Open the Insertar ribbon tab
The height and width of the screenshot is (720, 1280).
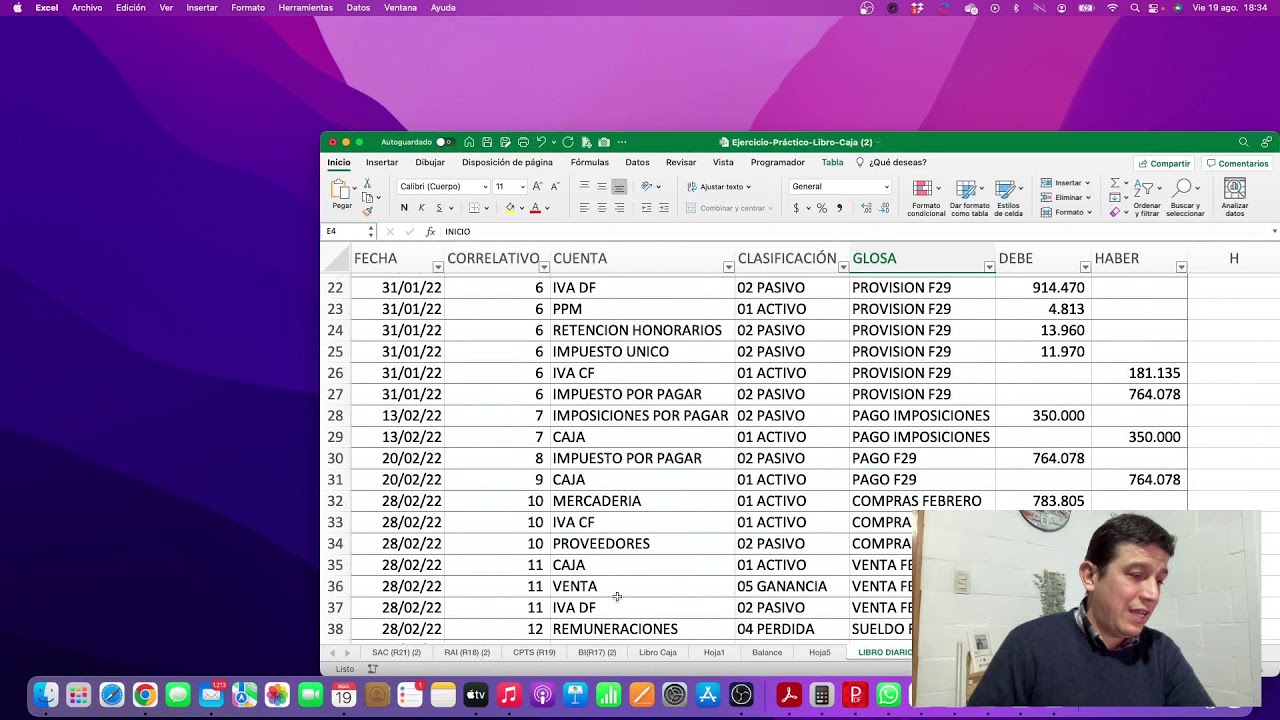coord(382,162)
